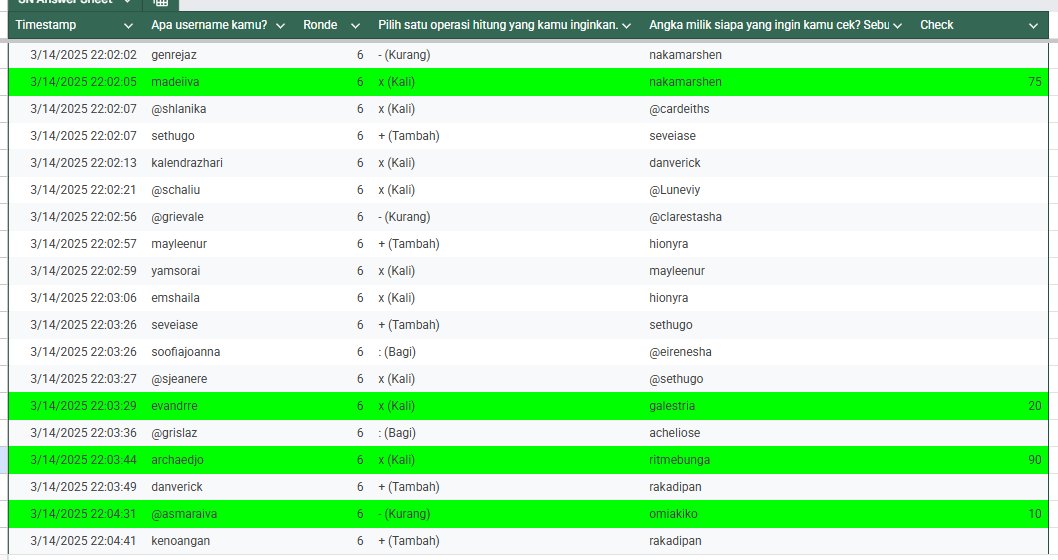Click 'x (Kali)' operation in yamsorai row
This screenshot has width=1058, height=560.
pyautogui.click(x=396, y=271)
